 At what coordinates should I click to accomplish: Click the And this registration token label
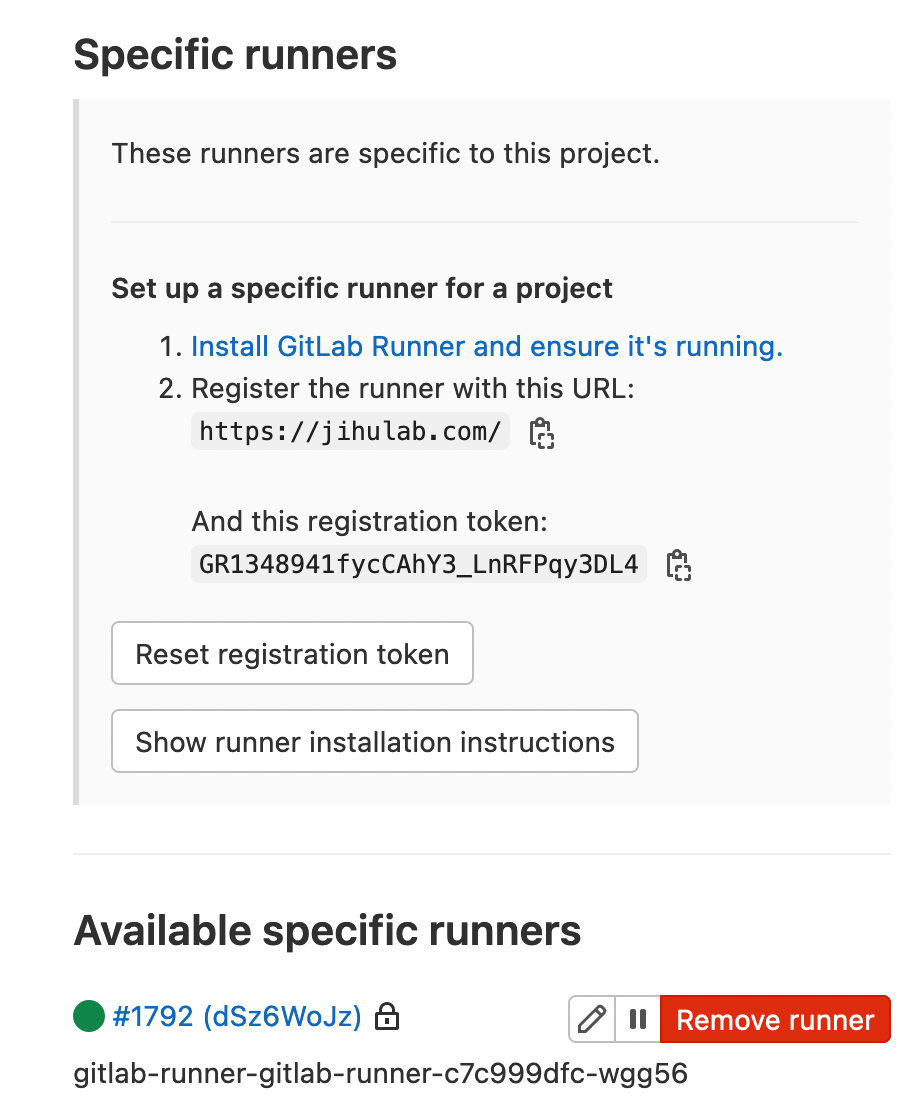coord(369,522)
